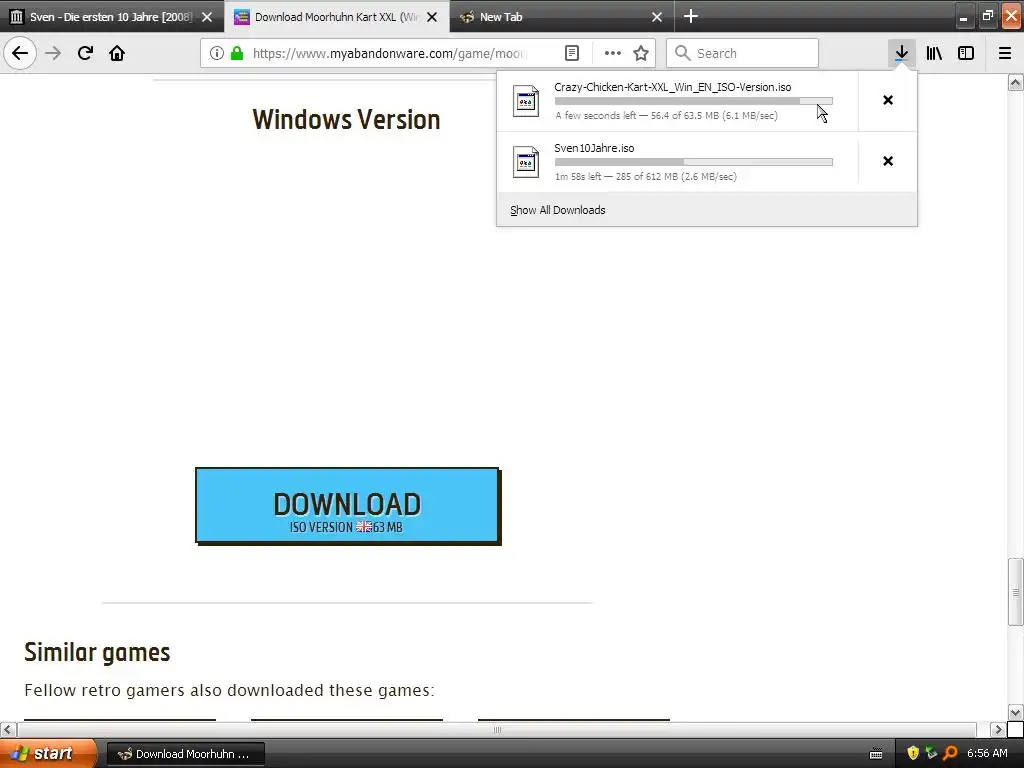This screenshot has width=1024, height=768.
Task: Click the on-screen keyboard tray icon
Action: pyautogui.click(x=876, y=754)
